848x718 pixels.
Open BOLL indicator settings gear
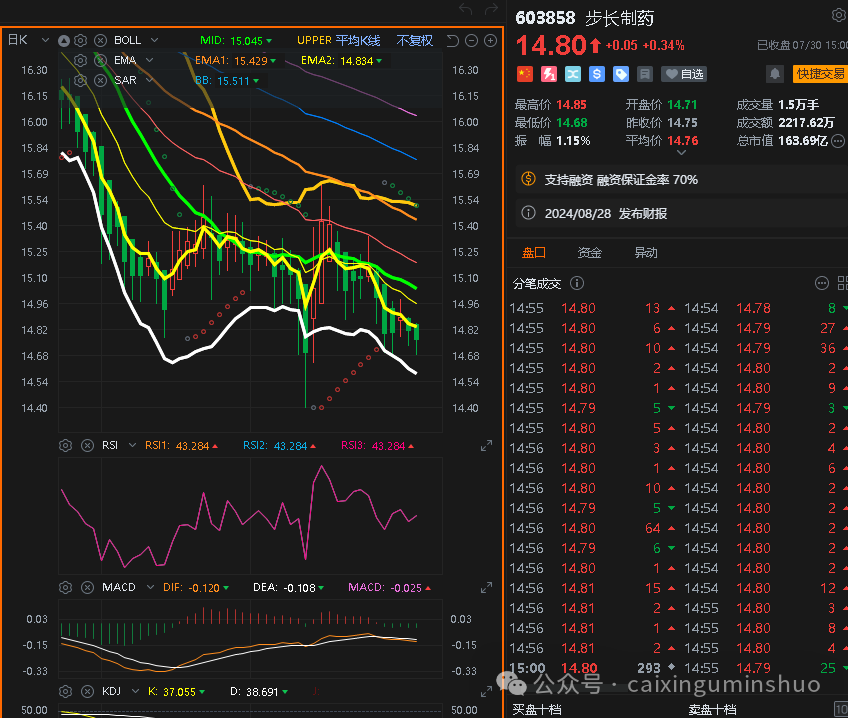[81, 40]
